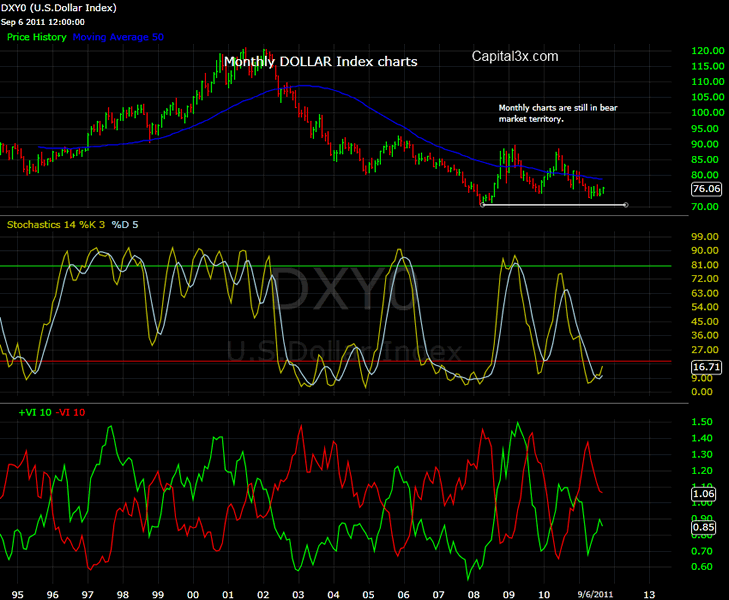This screenshot has height=600, width=729.
Task: Click the DXY0 (U.S.Dollar Index) chart title
Action: point(56,7)
